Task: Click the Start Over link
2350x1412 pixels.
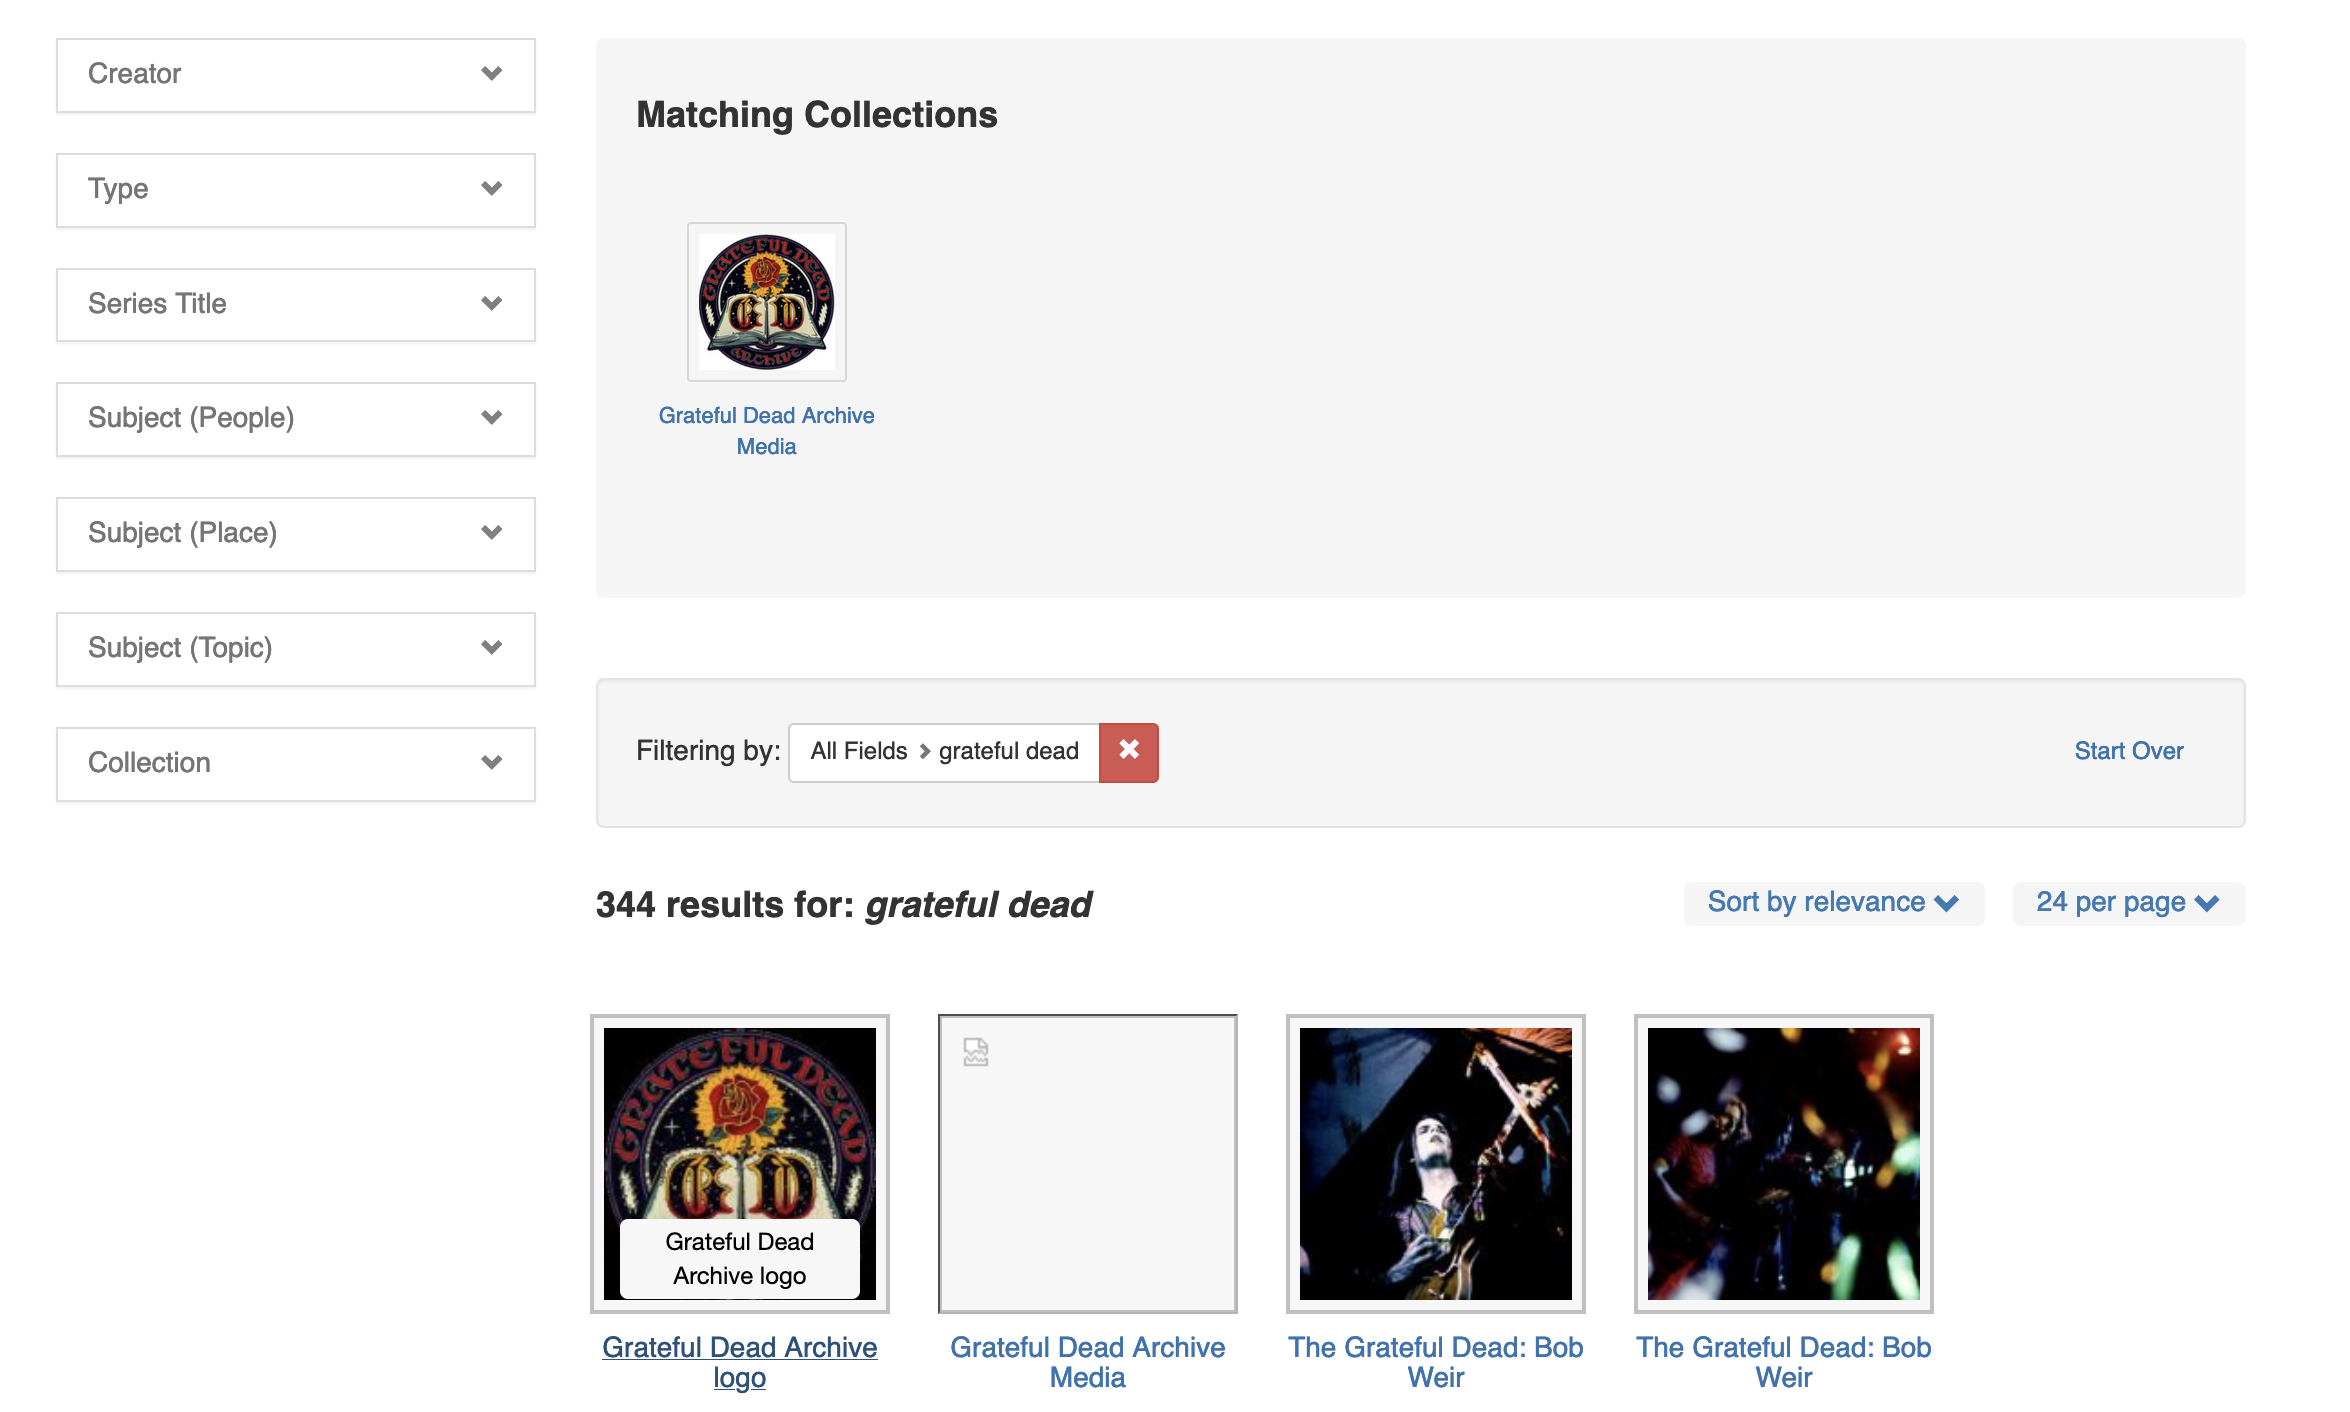Action: 2128,751
